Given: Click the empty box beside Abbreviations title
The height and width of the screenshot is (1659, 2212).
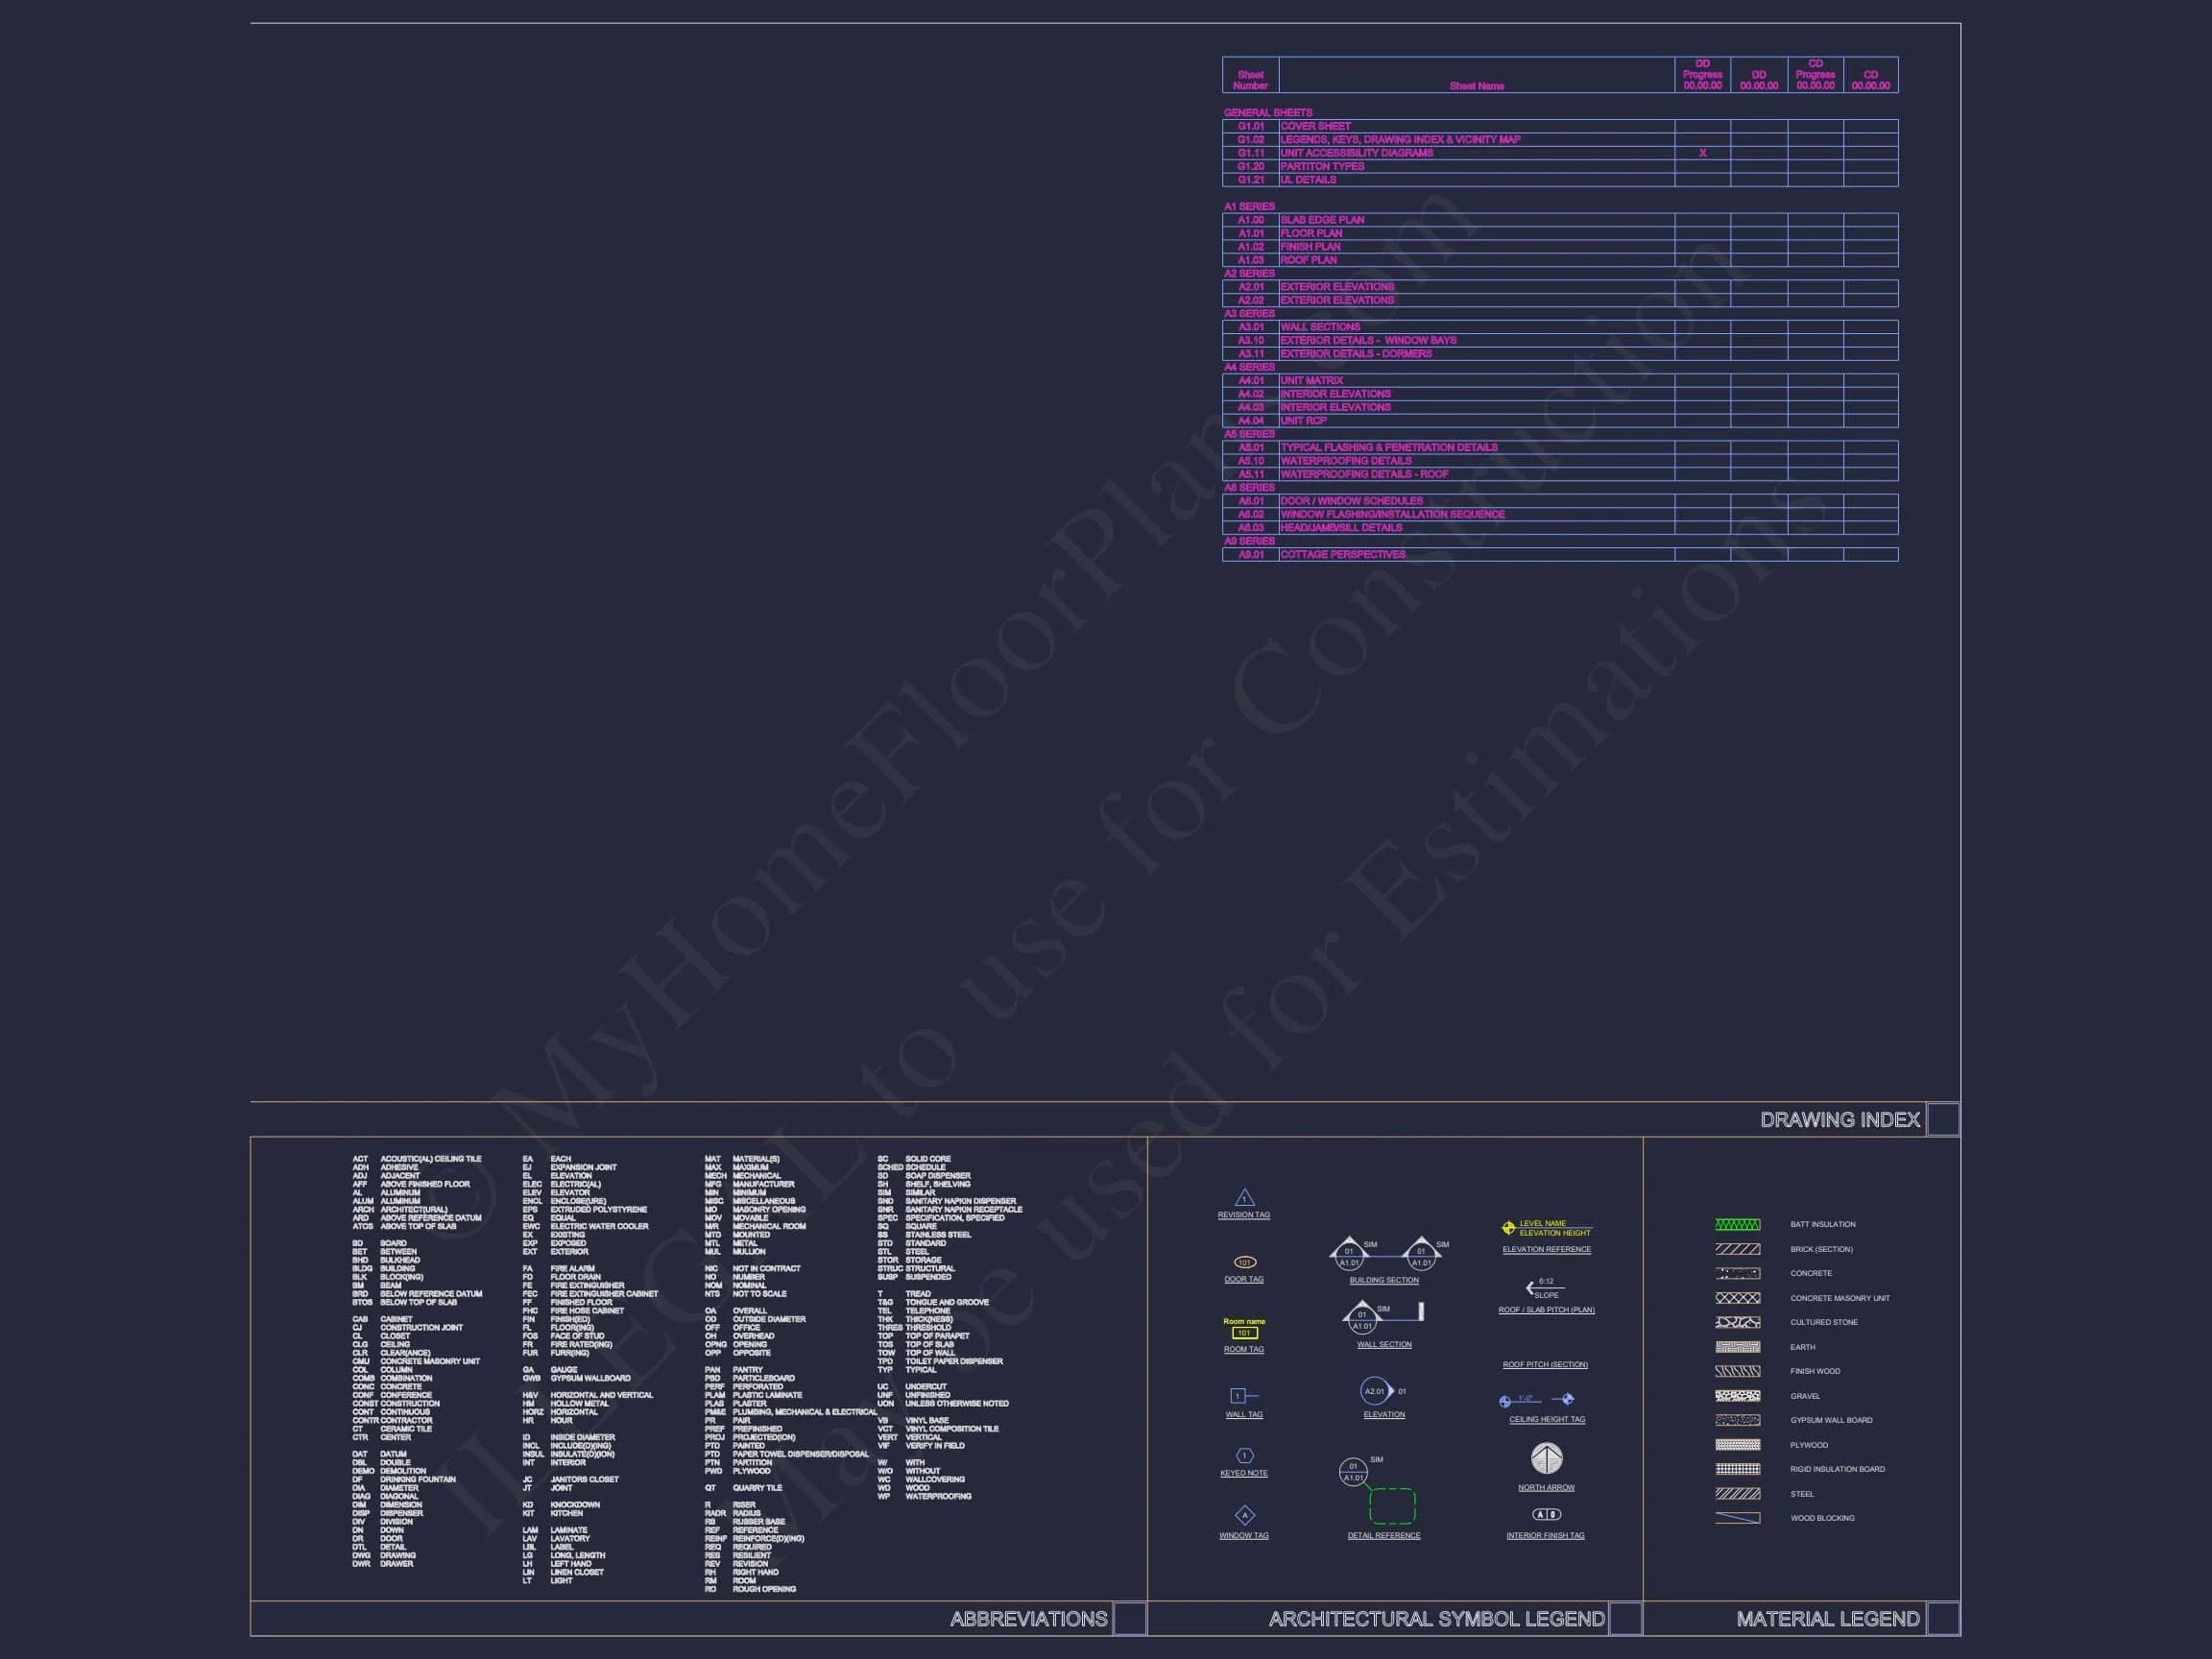Looking at the screenshot, I should [1129, 1619].
